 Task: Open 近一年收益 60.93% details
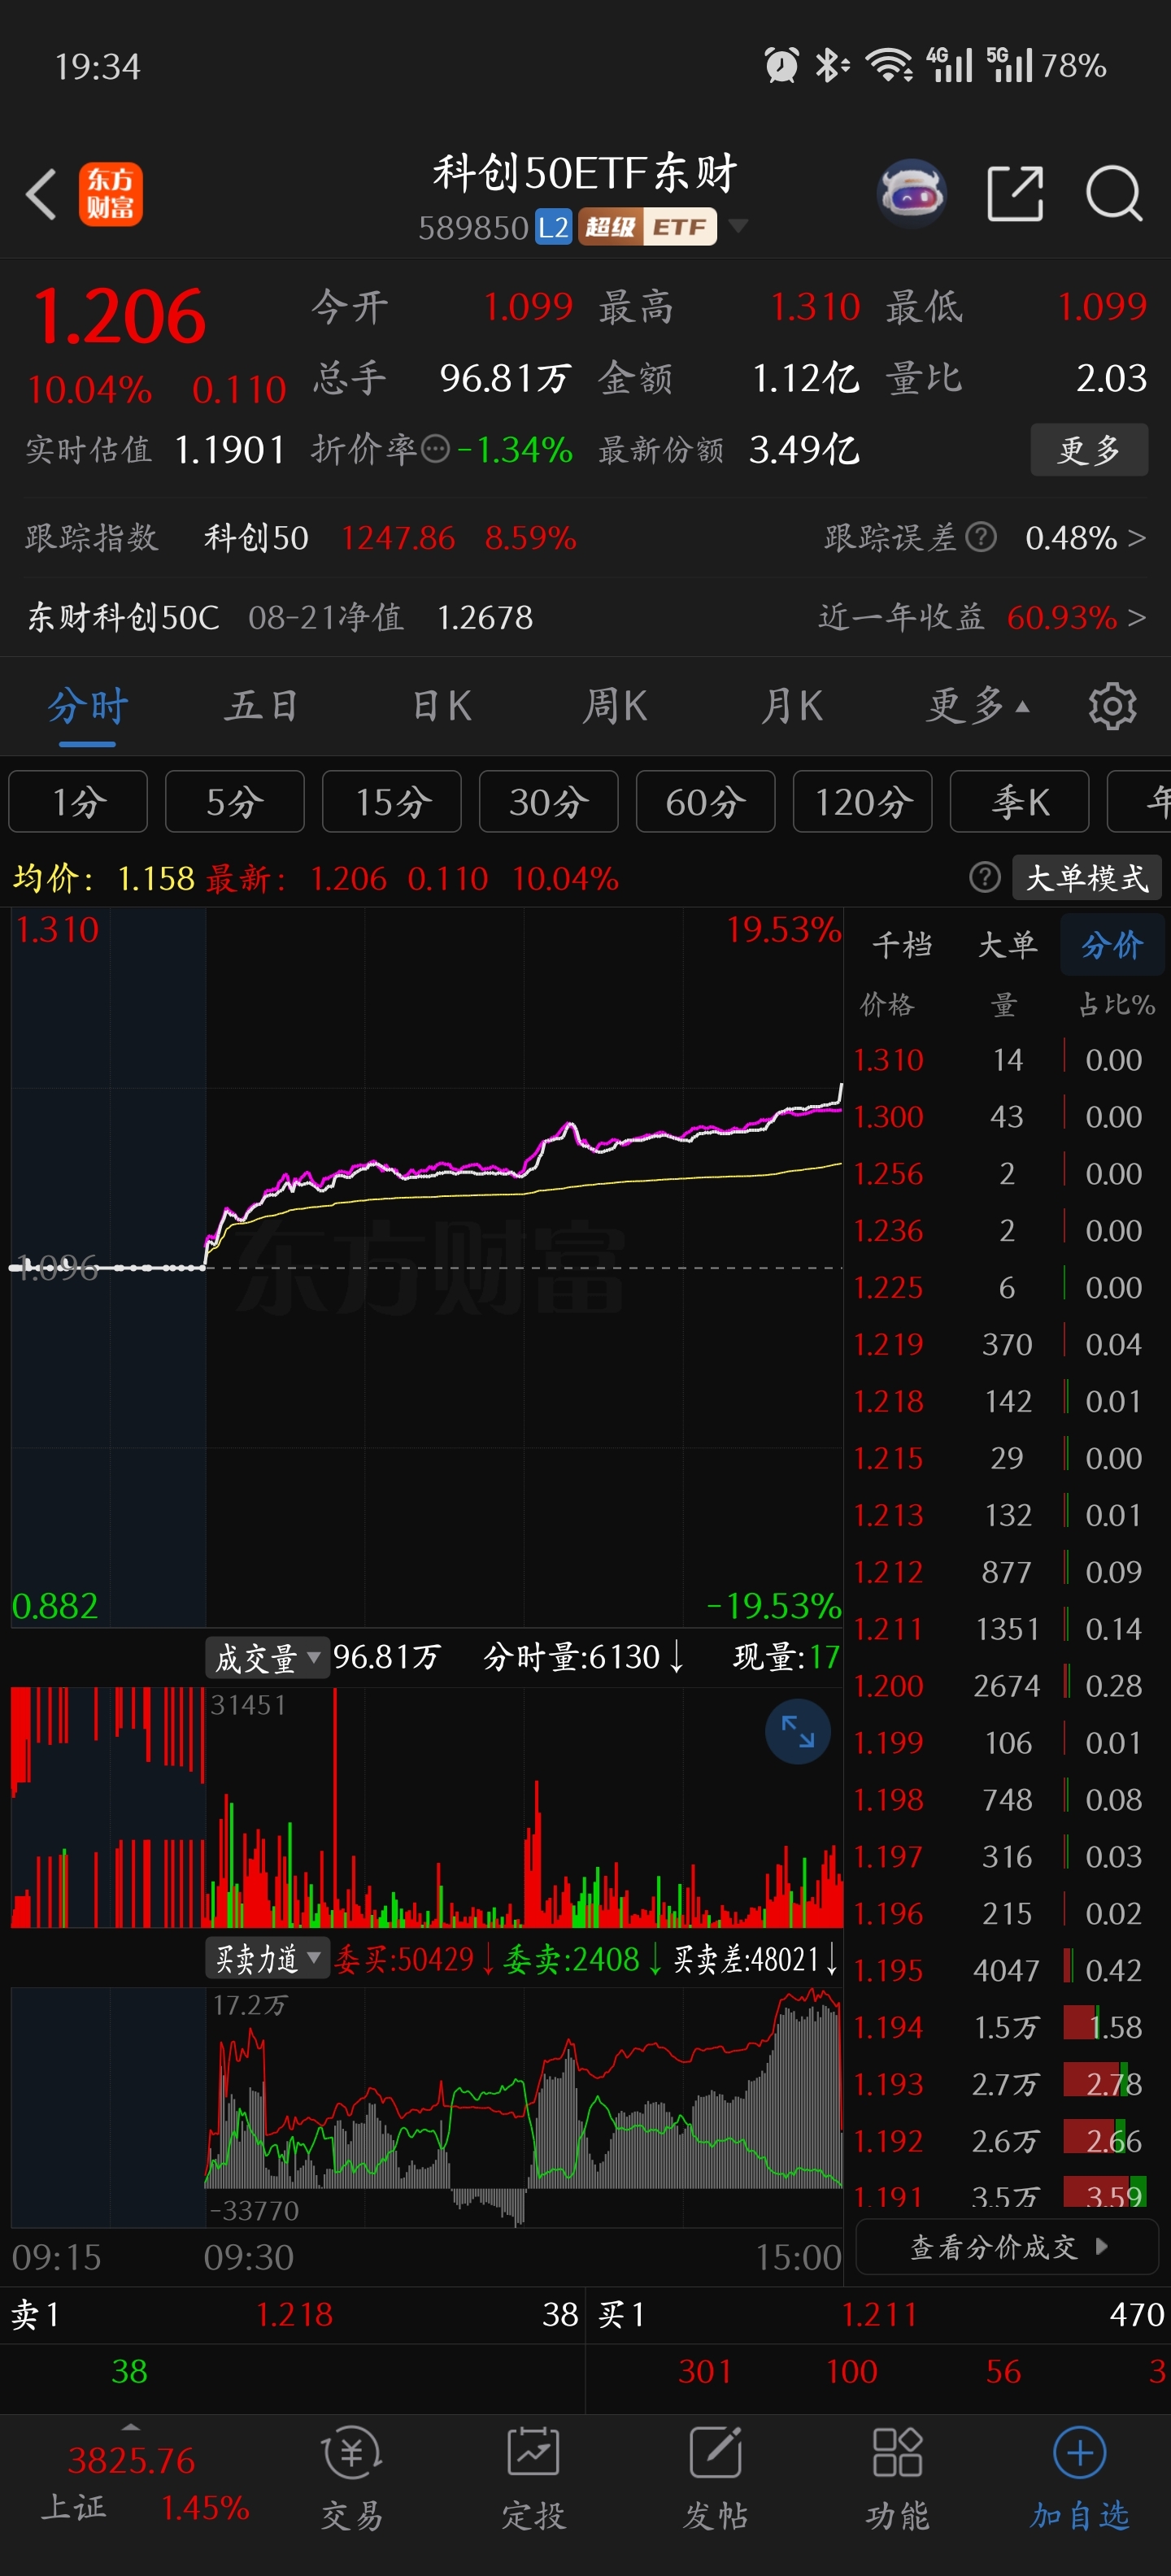coord(982,617)
